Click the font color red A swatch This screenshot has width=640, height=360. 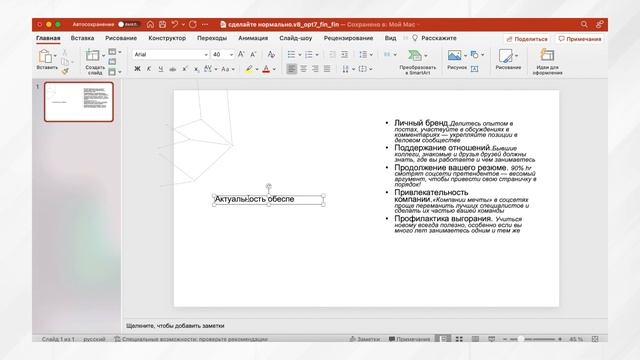(x=266, y=69)
